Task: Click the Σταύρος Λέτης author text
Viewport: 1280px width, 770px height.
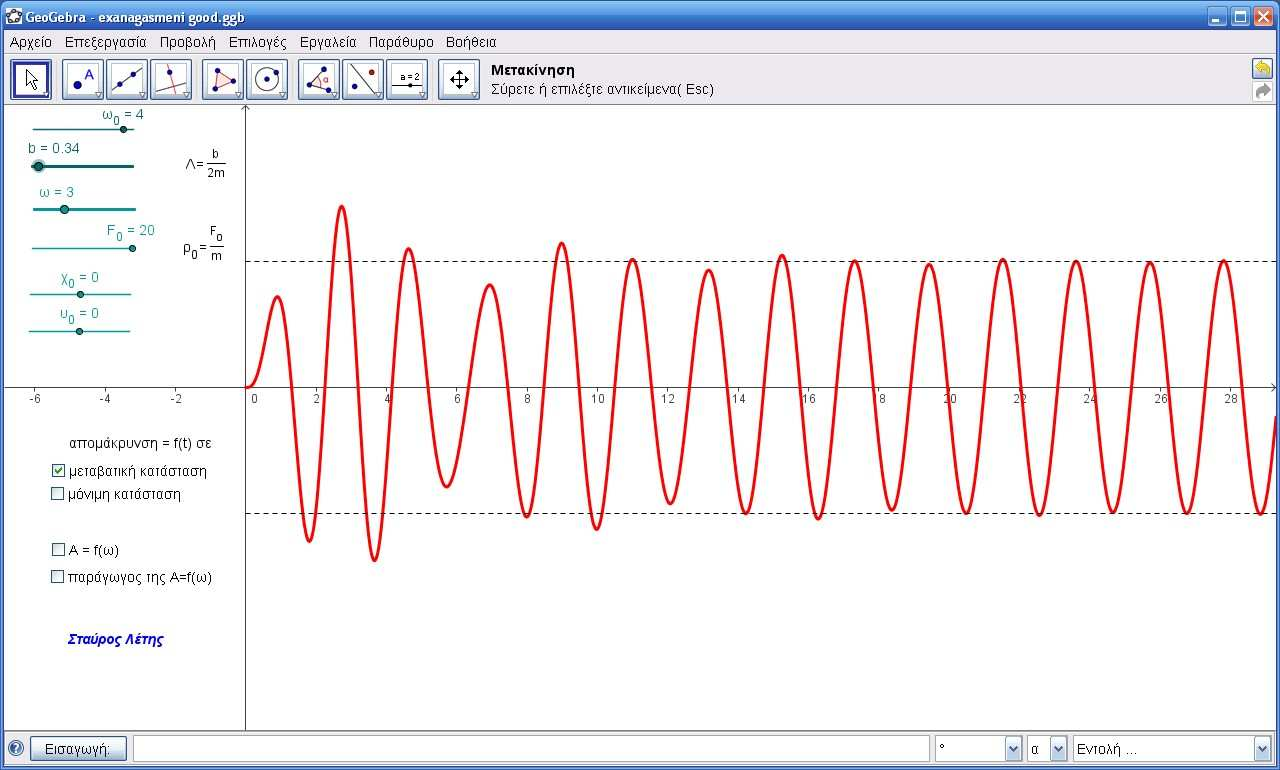Action: (x=115, y=639)
